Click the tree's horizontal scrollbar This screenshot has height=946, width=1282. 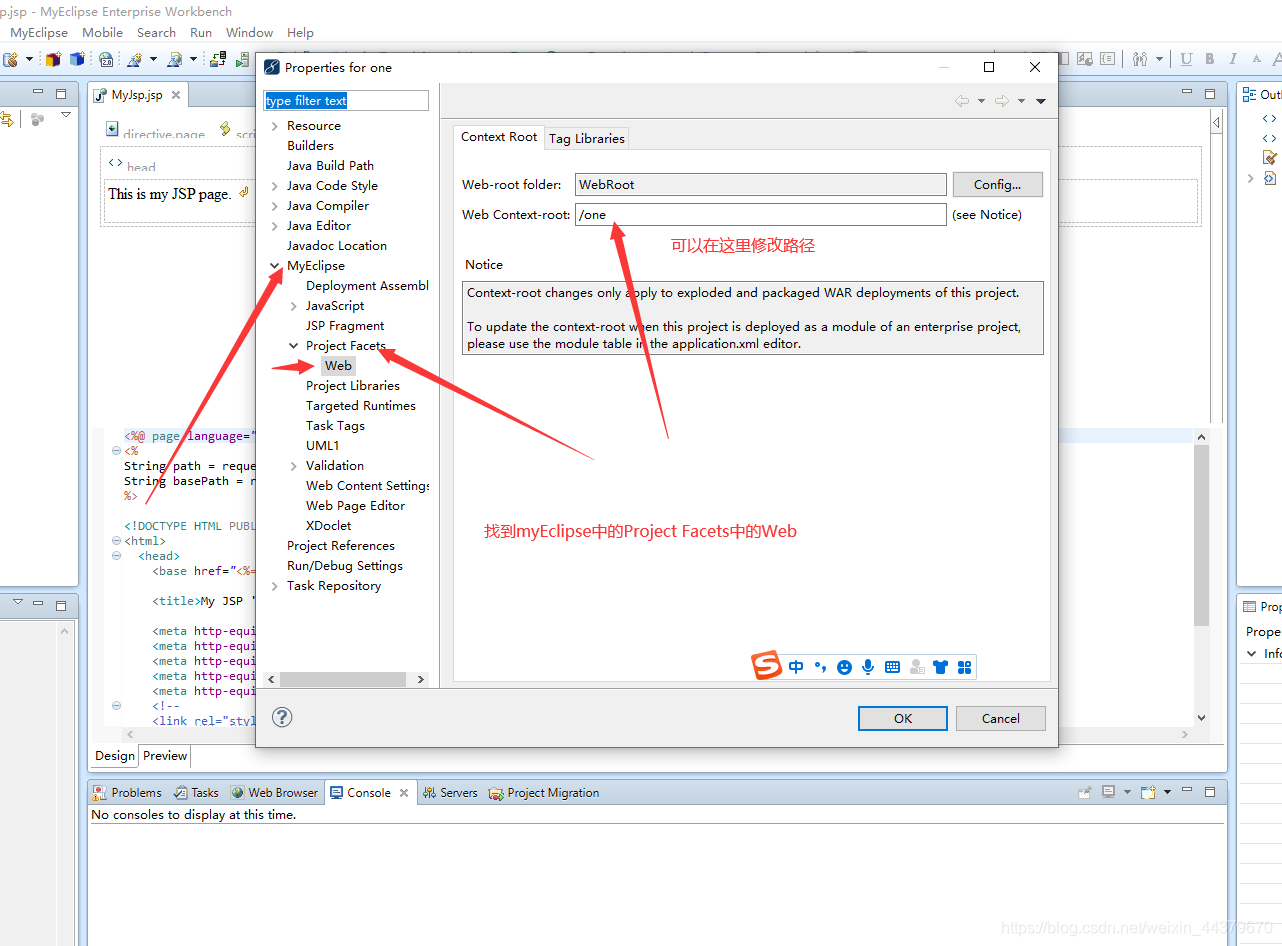pos(343,679)
